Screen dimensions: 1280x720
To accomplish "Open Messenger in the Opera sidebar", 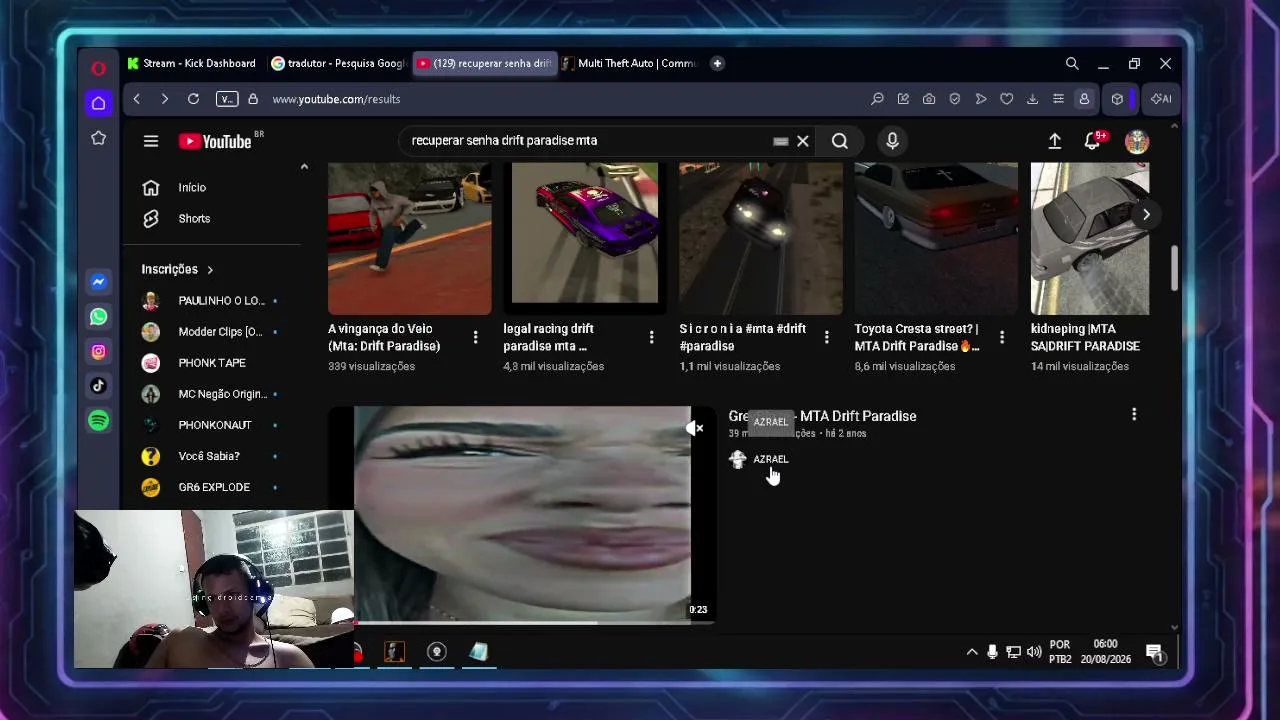I will 98,283.
